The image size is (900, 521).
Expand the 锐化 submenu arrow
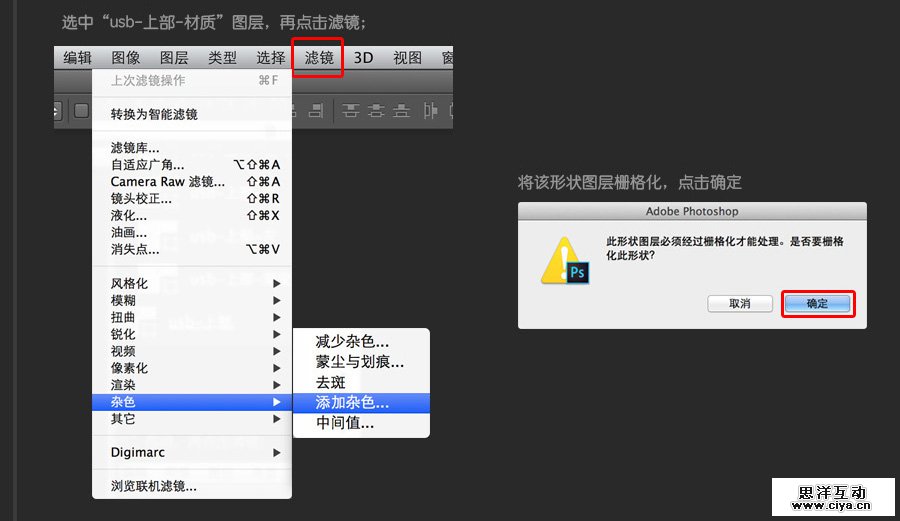(277, 334)
